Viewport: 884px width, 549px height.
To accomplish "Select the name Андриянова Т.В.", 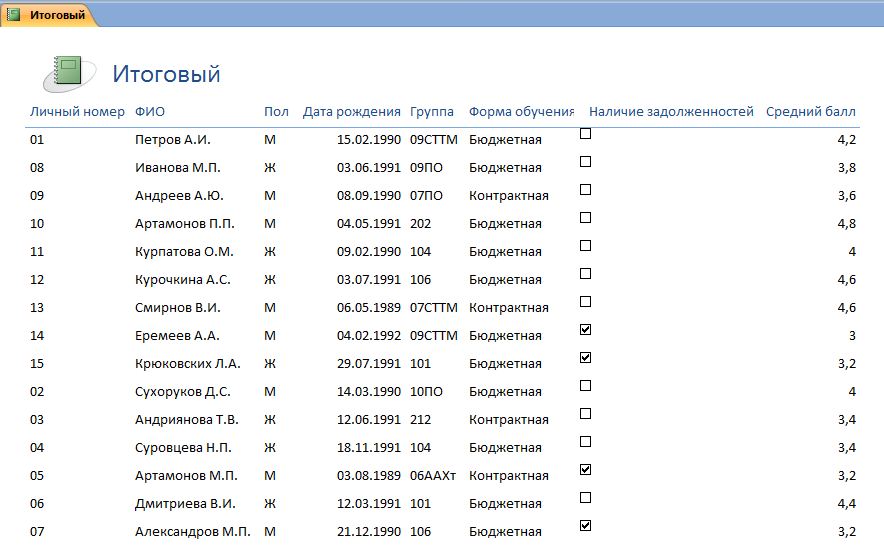I will (x=187, y=420).
